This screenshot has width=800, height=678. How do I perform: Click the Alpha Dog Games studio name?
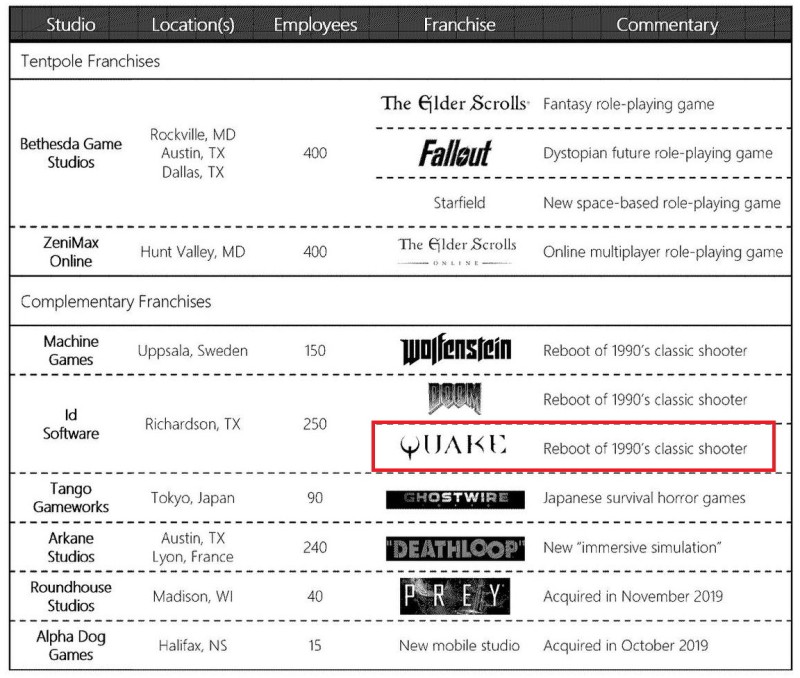pos(71,645)
